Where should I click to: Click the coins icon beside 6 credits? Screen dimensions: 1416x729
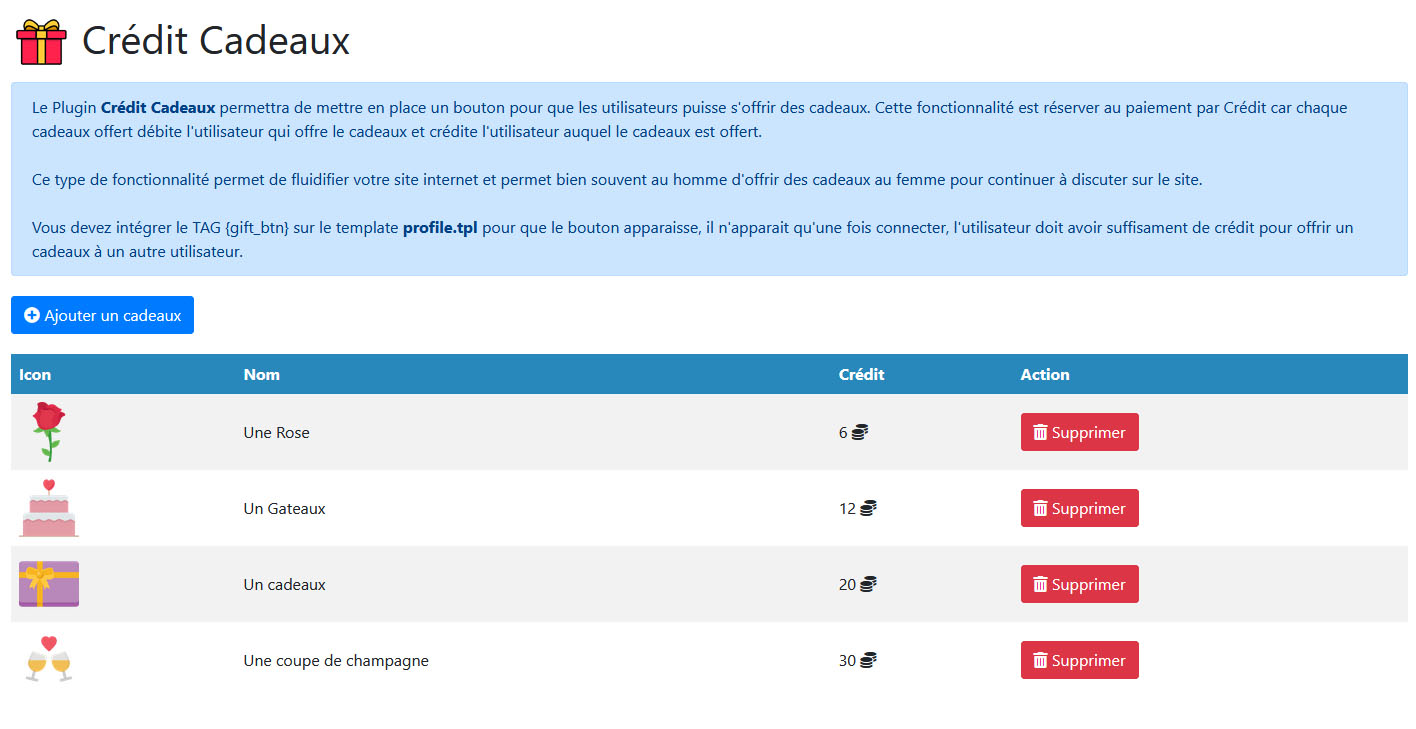(x=859, y=433)
